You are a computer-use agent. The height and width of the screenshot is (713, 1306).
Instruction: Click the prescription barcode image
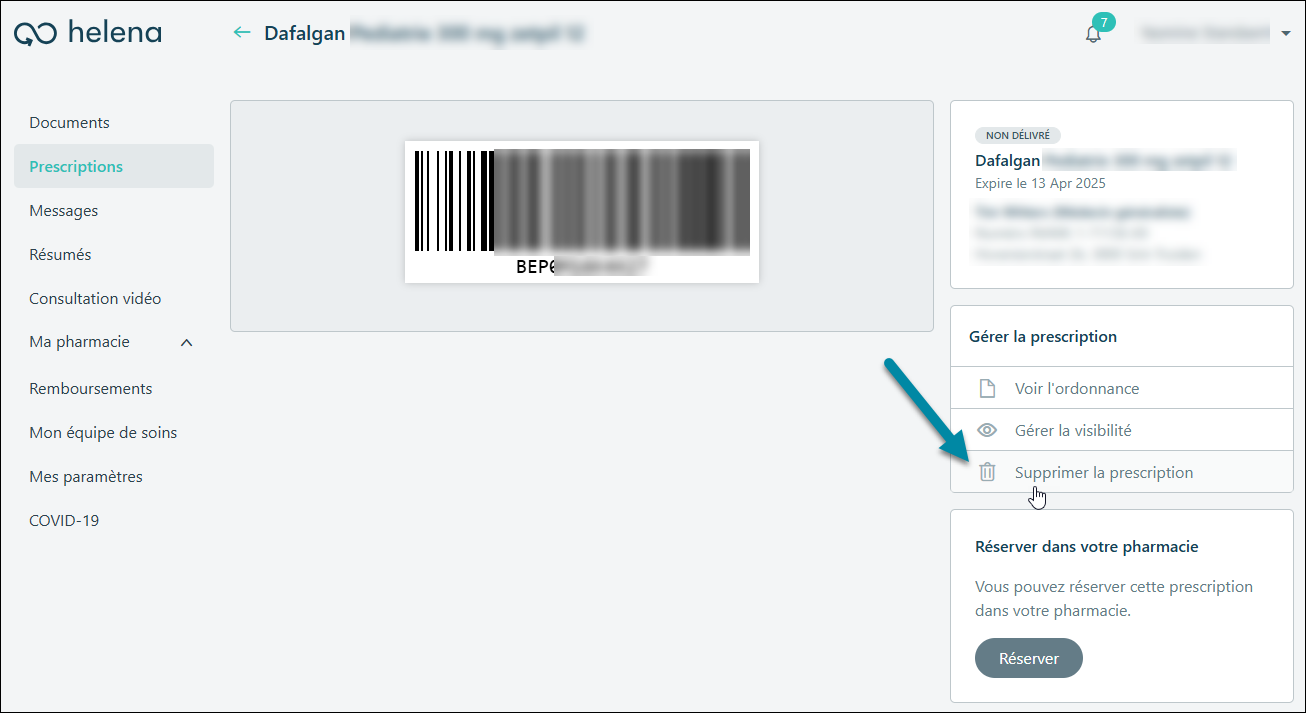[x=582, y=212]
